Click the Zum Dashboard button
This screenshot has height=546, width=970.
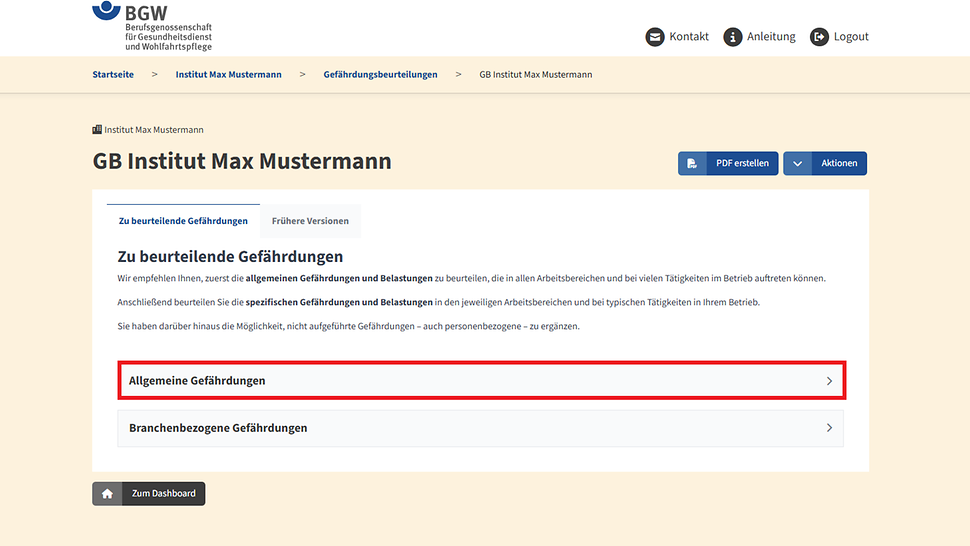point(148,493)
